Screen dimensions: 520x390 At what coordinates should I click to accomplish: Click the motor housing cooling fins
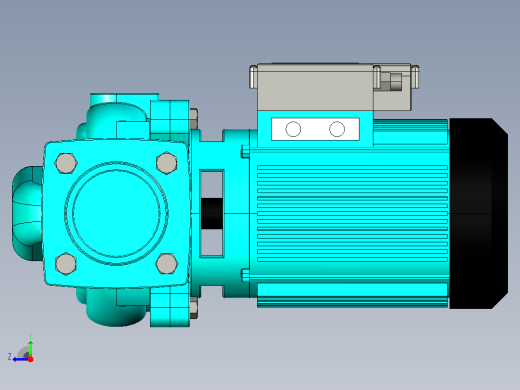(x=352, y=213)
